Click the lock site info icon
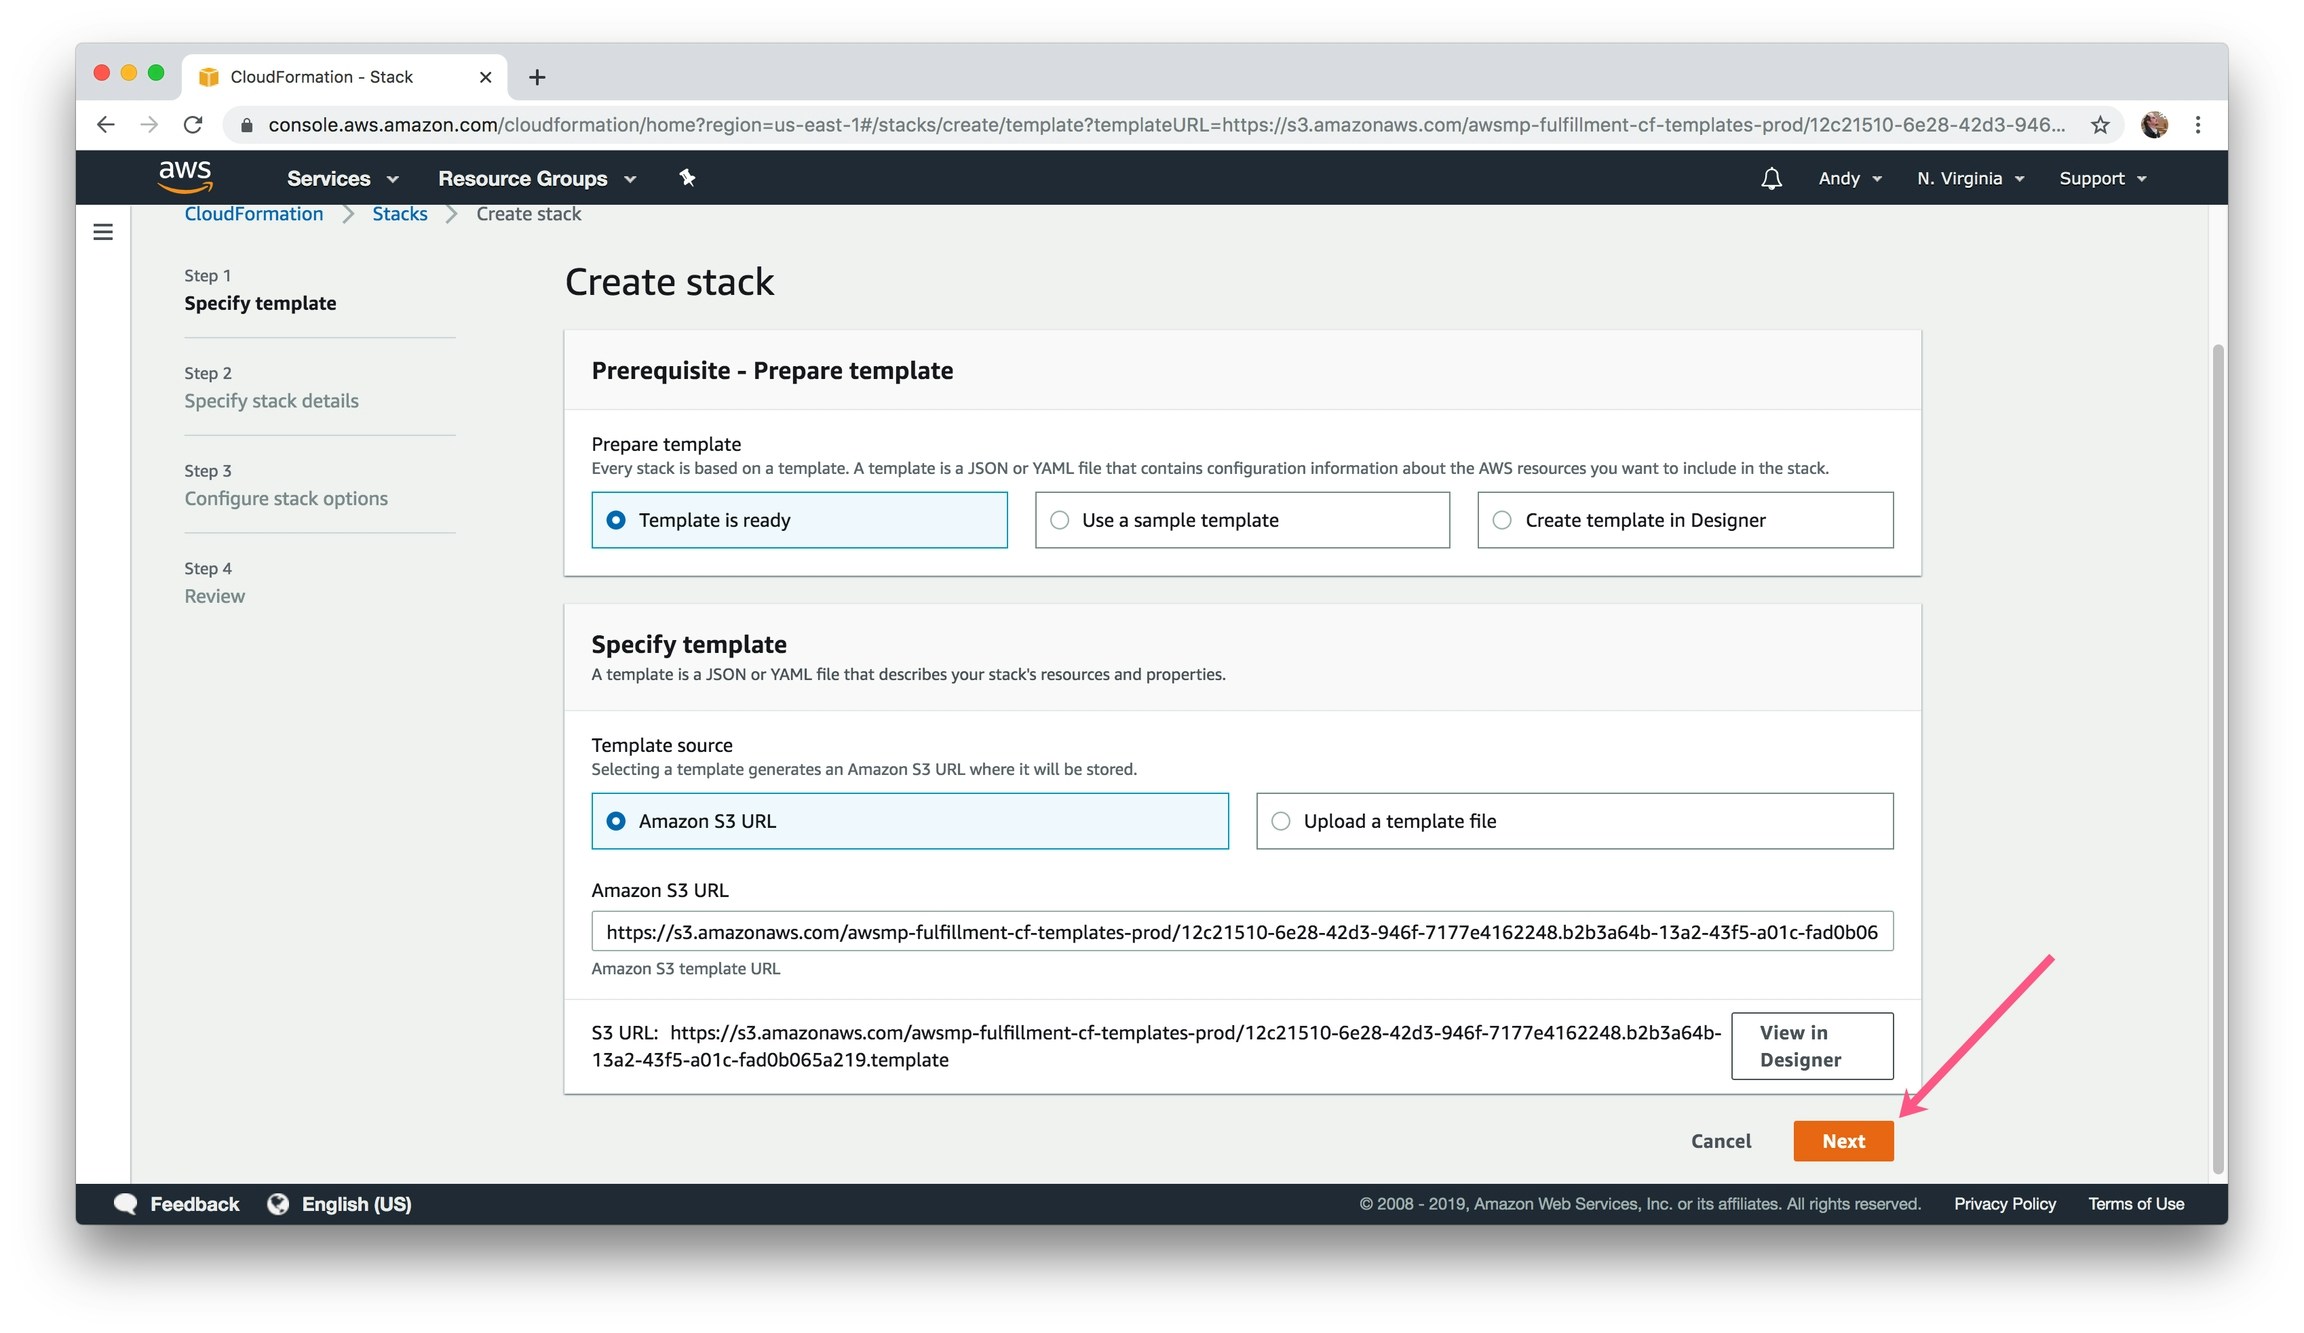Screen dimensions: 2304x1333 tap(246, 125)
